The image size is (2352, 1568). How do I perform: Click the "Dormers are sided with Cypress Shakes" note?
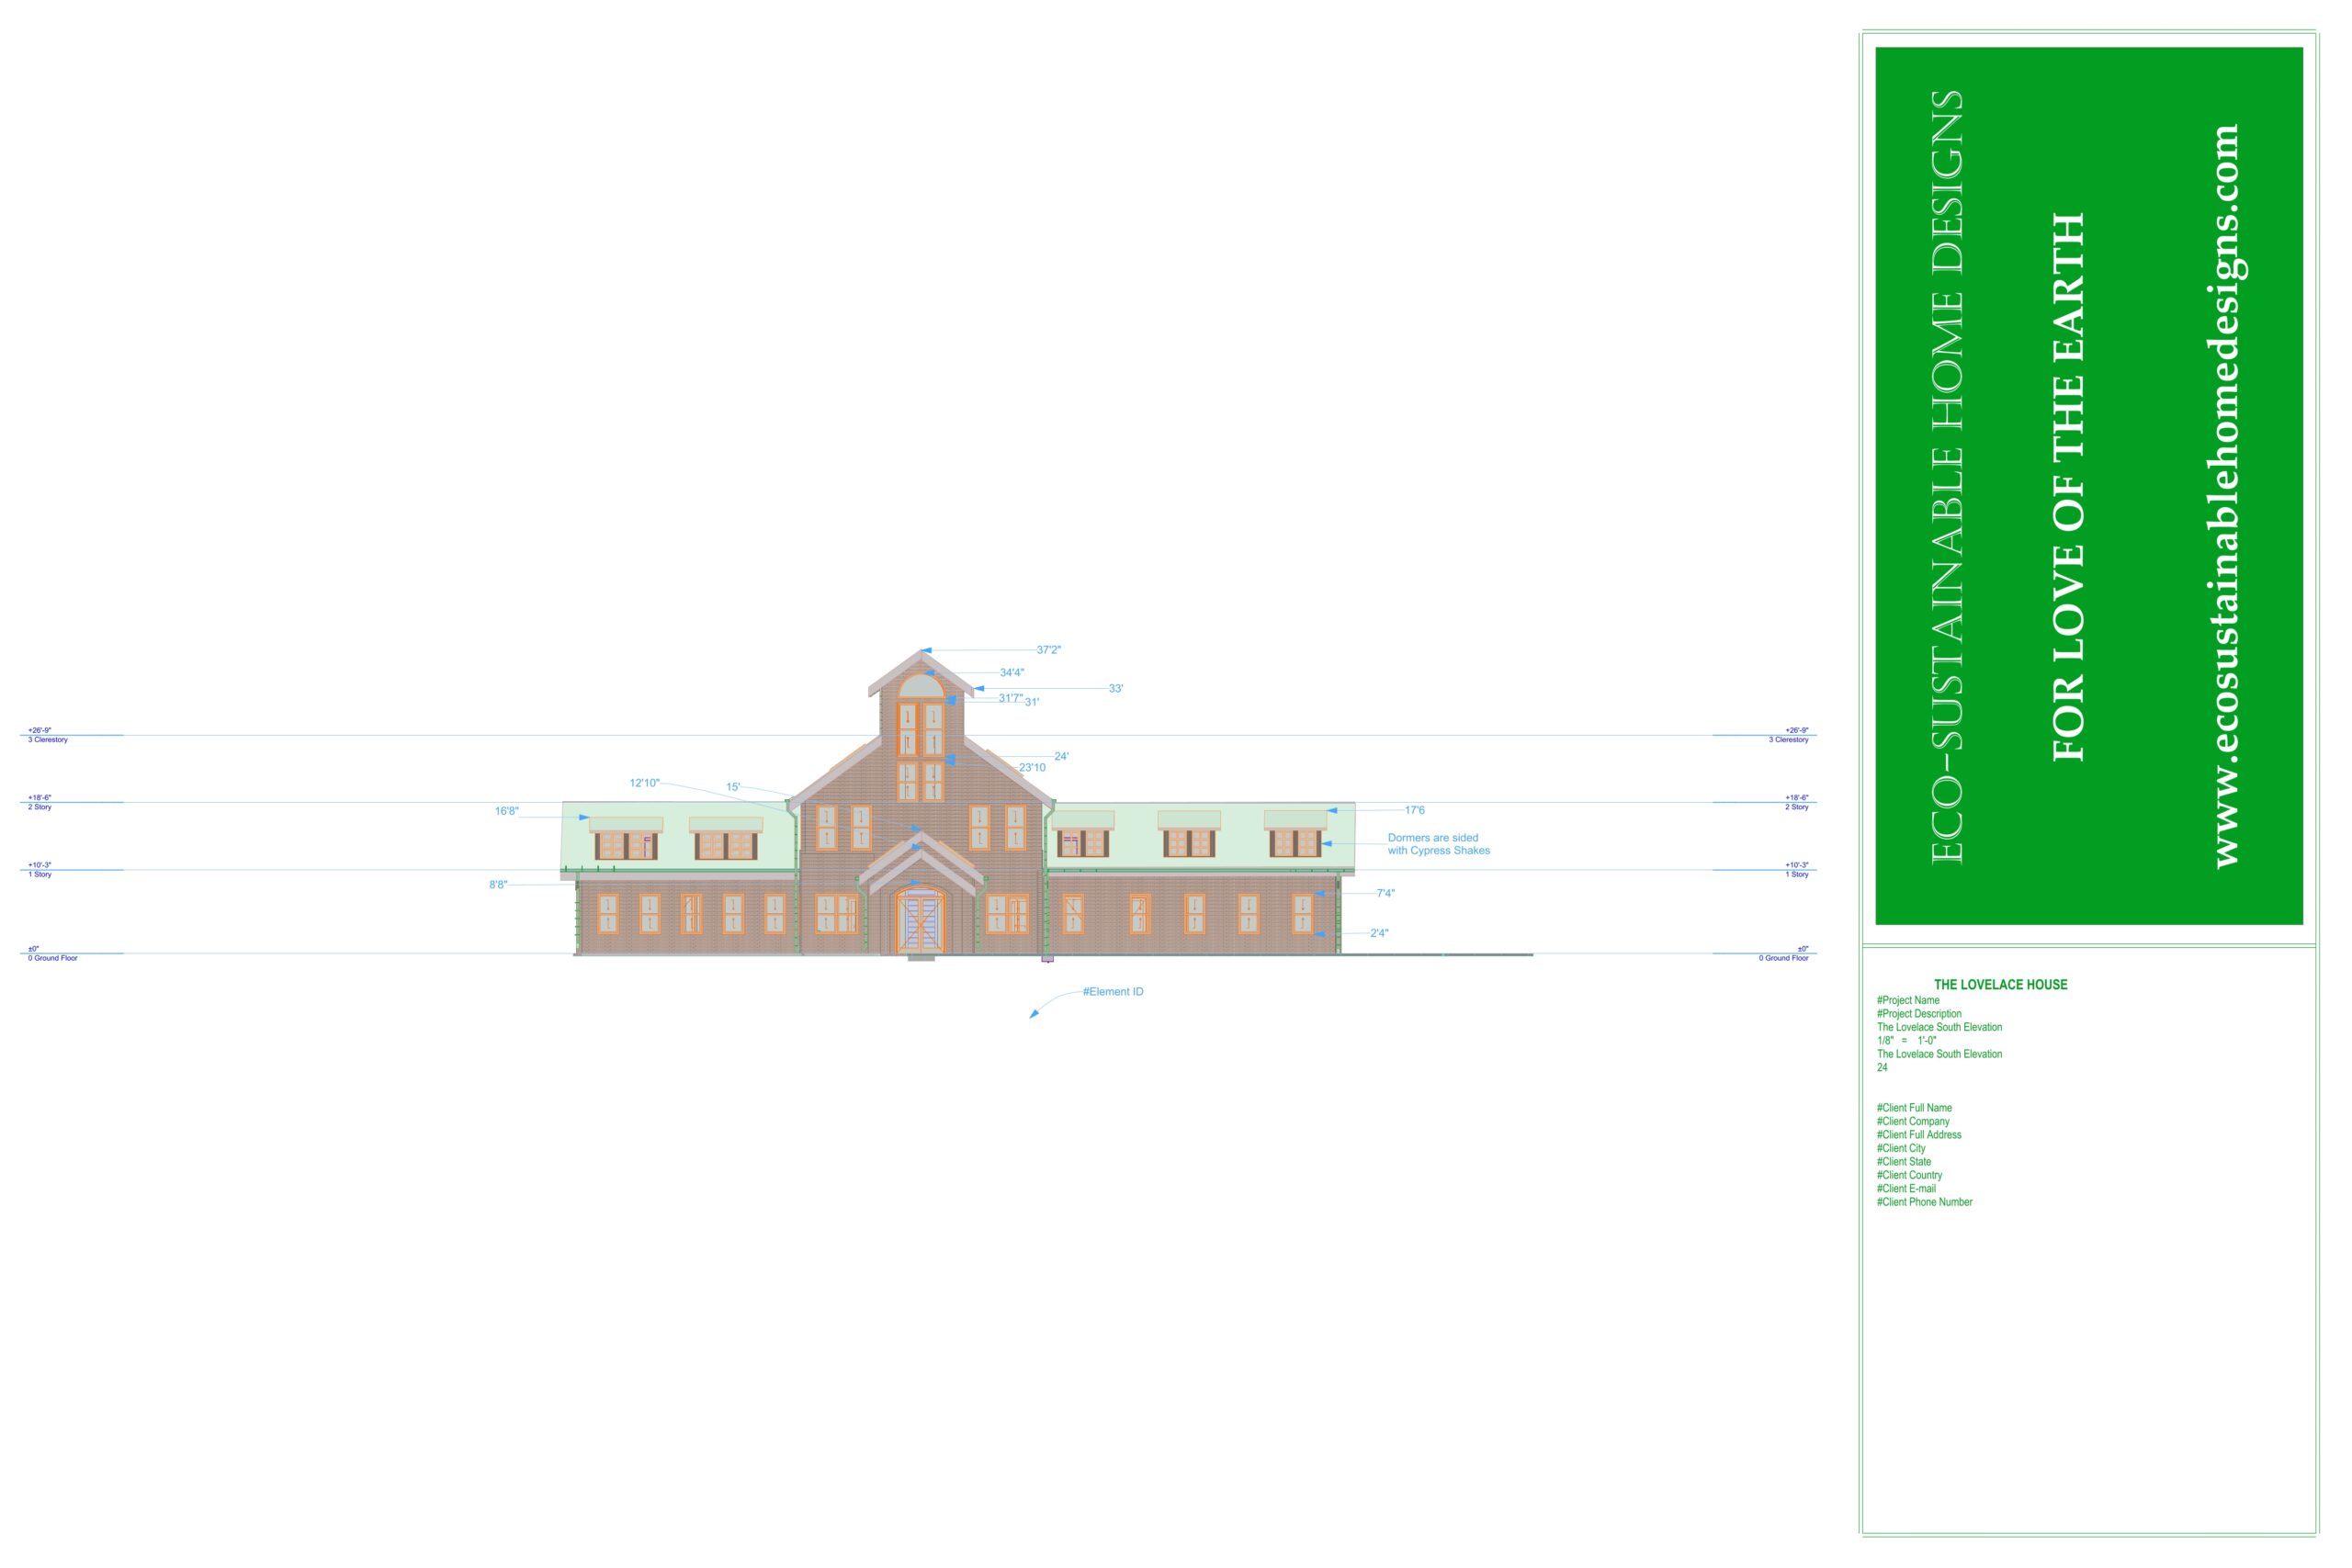pos(1438,844)
